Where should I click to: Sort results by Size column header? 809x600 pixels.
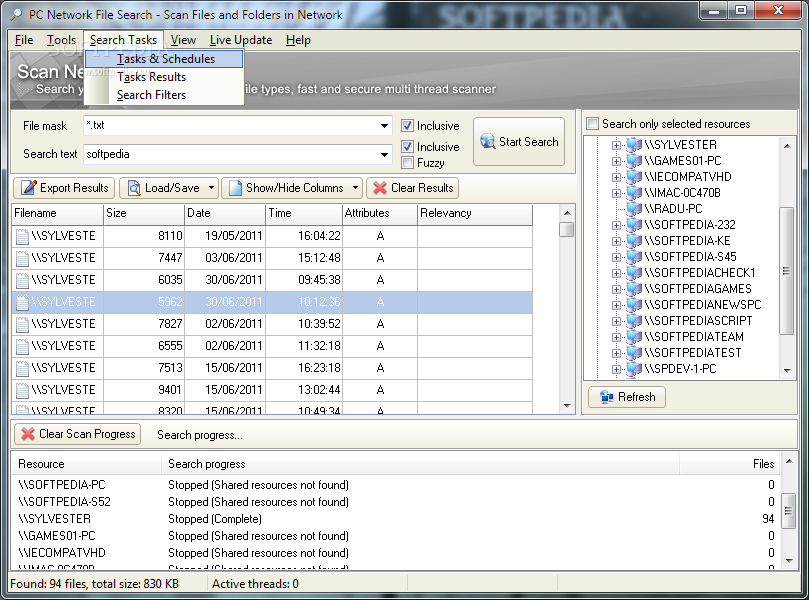pyautogui.click(x=143, y=214)
